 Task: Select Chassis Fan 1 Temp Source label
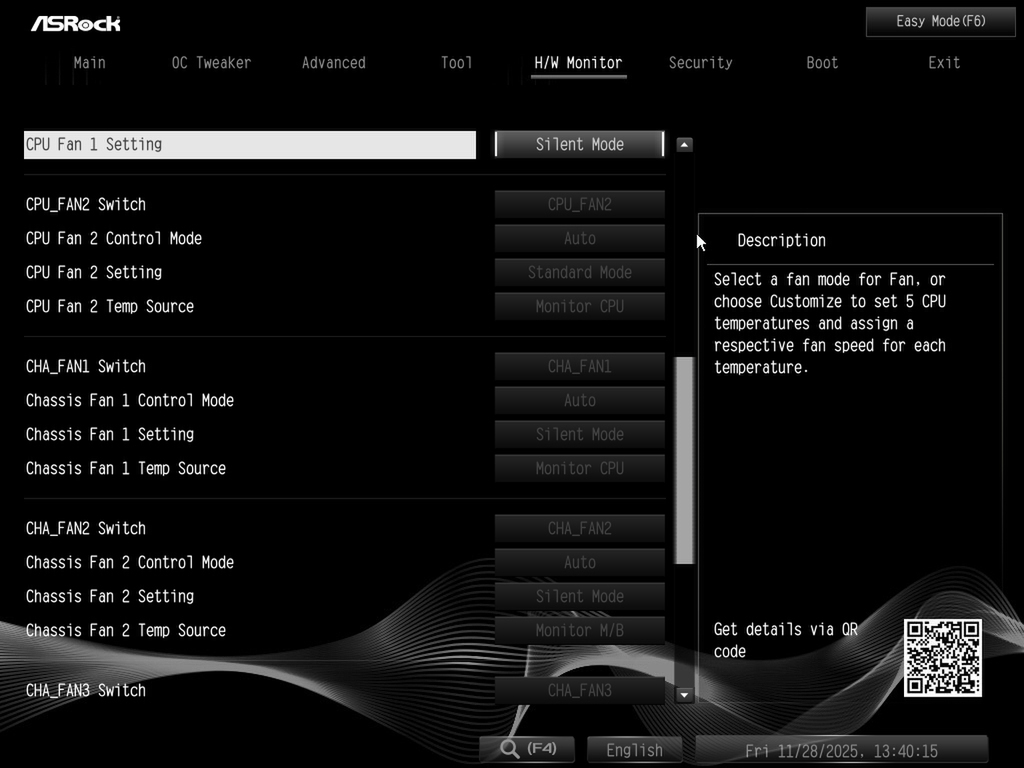click(x=126, y=468)
